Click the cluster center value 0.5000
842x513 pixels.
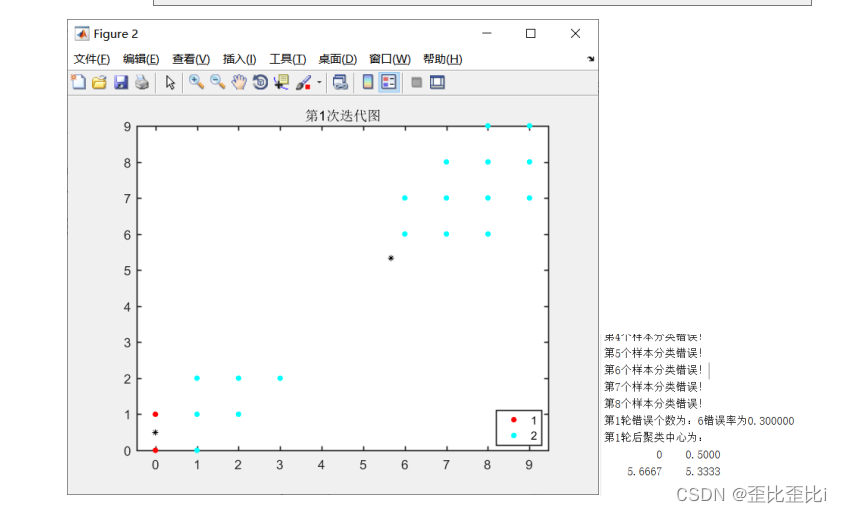pyautogui.click(x=702, y=454)
